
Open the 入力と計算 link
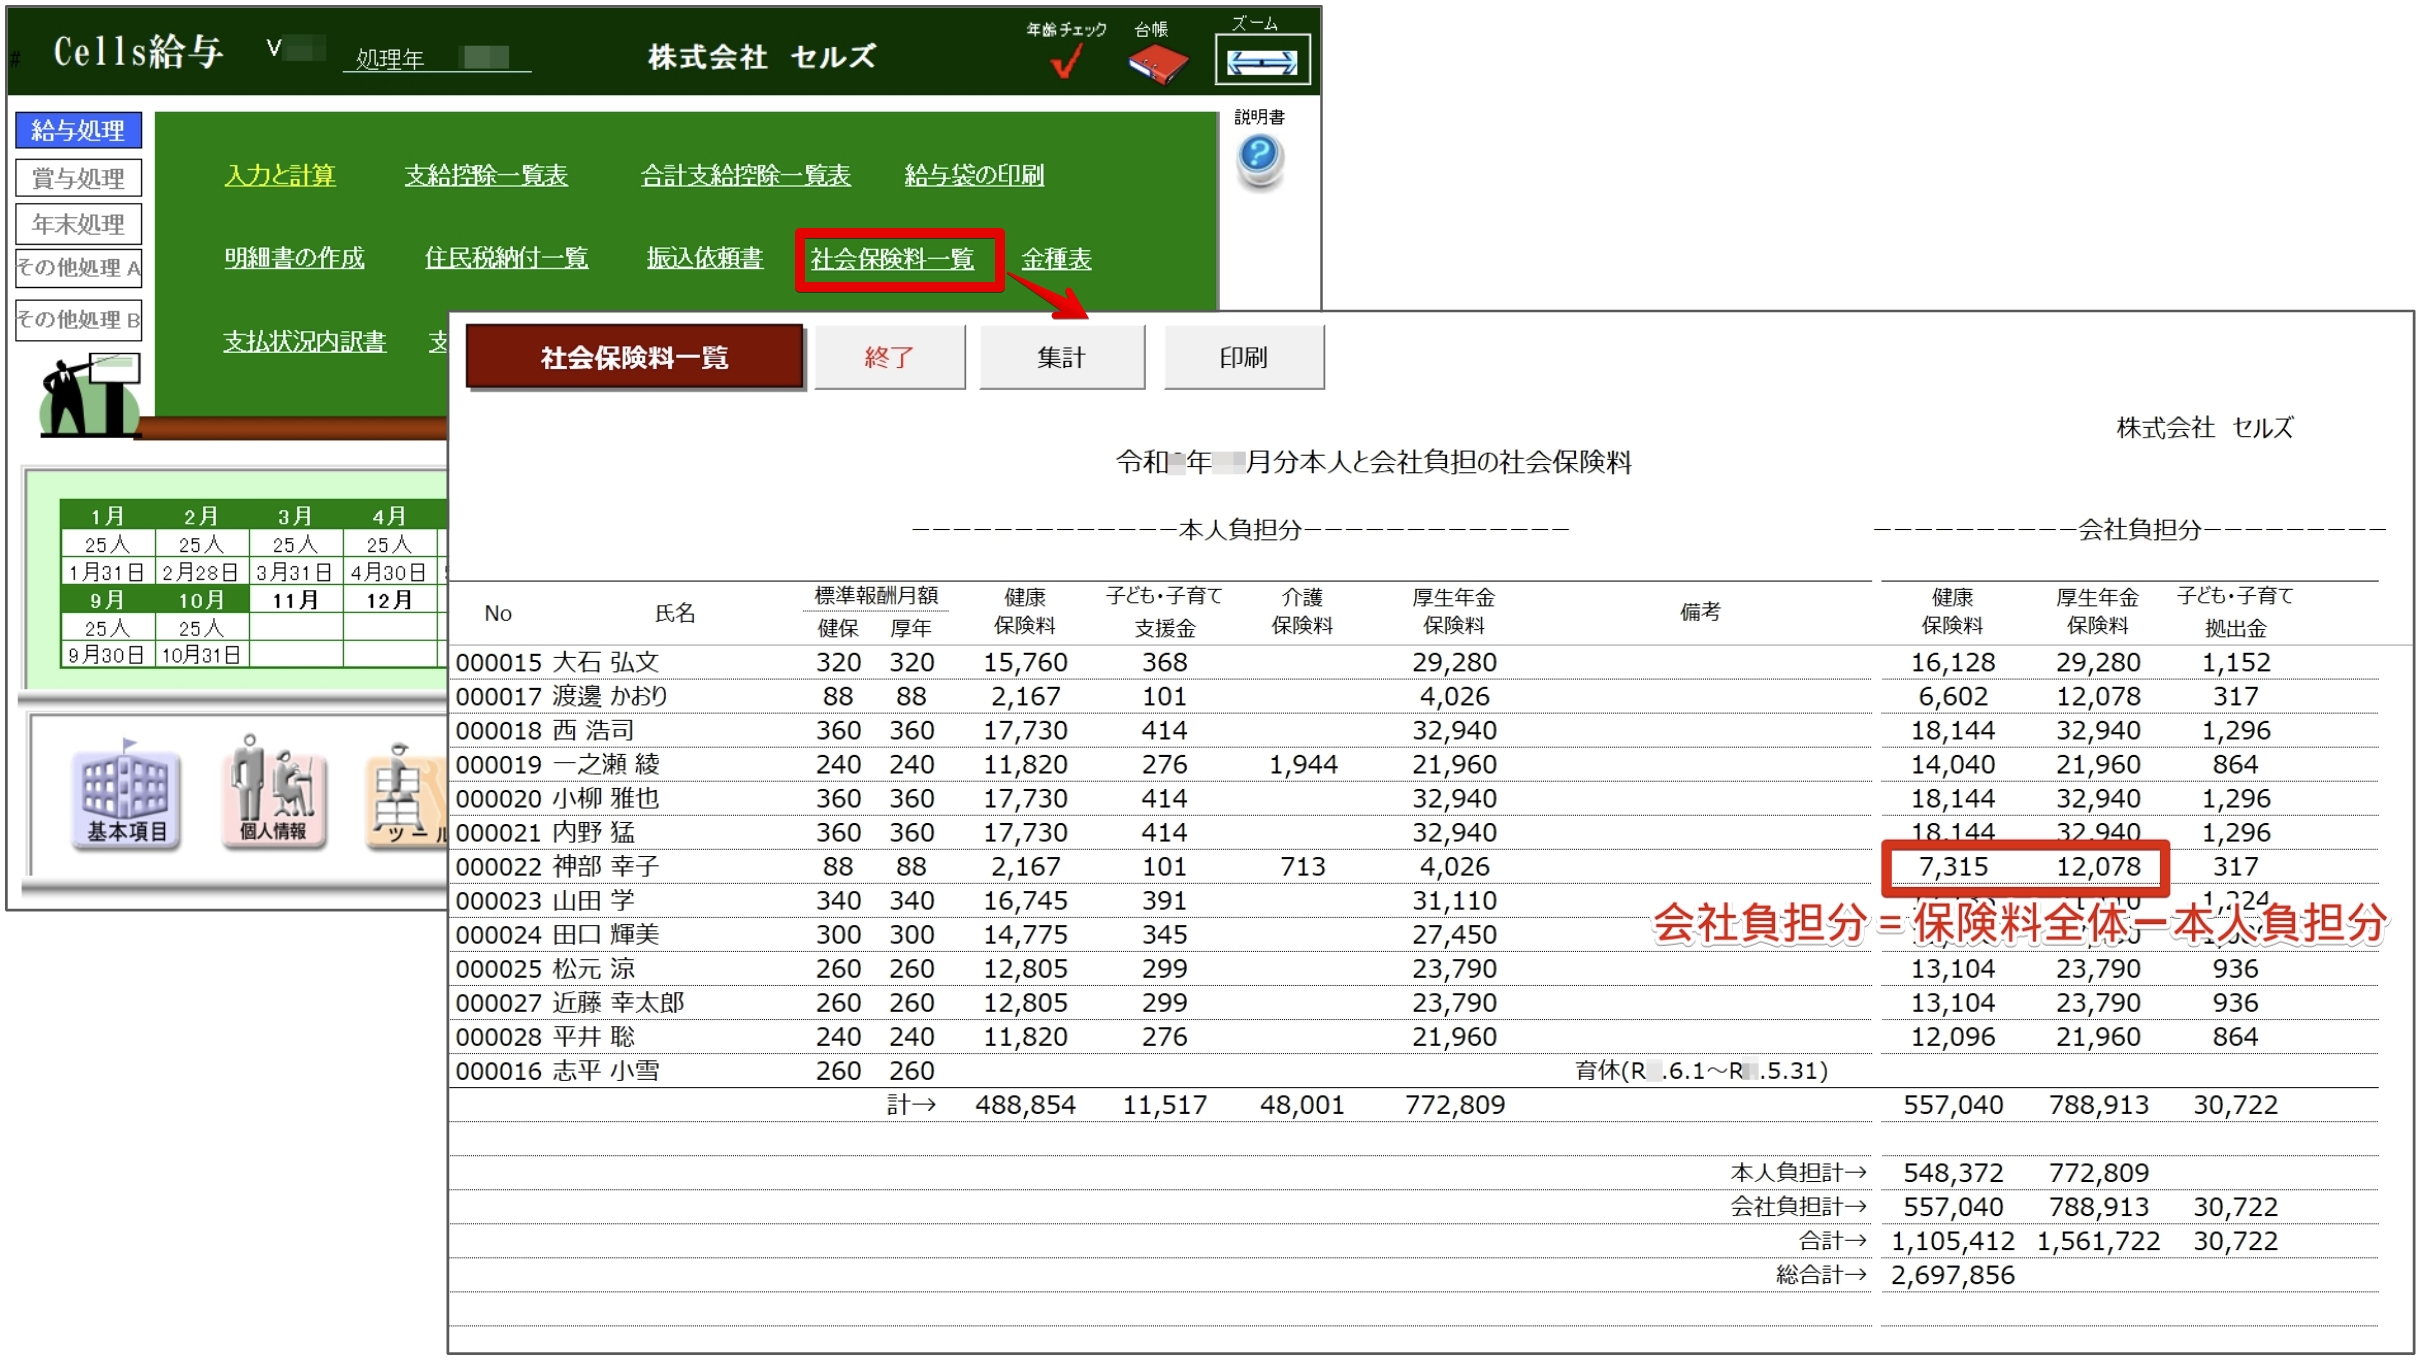[280, 176]
